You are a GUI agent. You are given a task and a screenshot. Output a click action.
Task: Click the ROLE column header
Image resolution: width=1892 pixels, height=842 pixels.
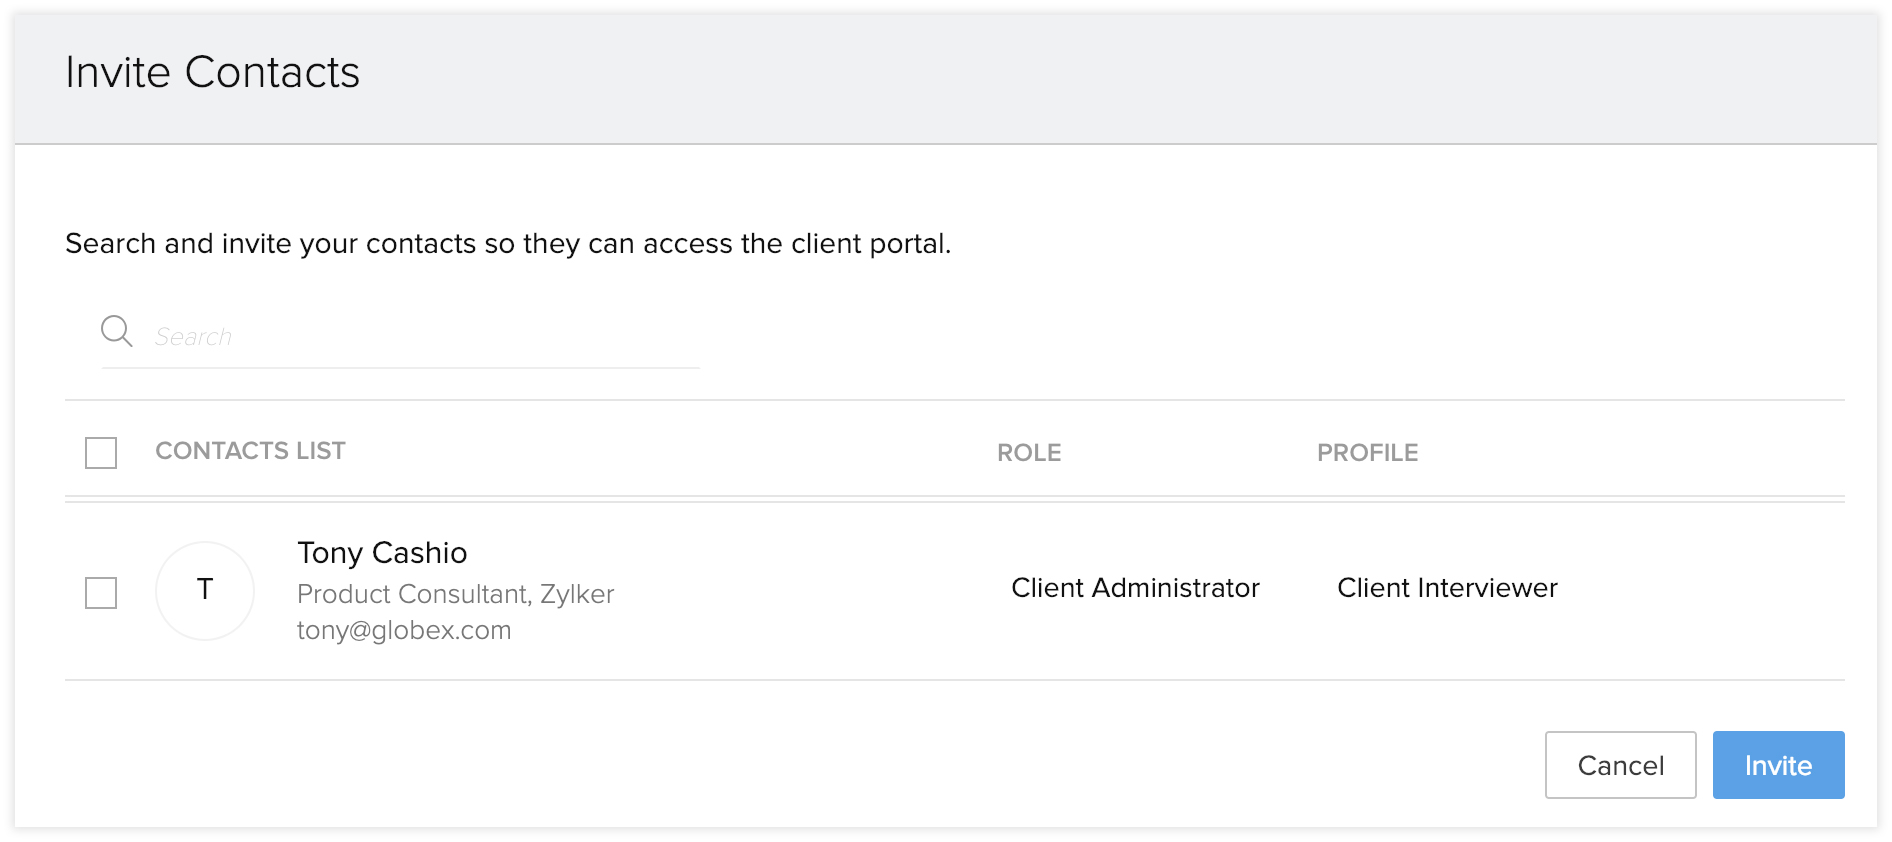click(1029, 453)
